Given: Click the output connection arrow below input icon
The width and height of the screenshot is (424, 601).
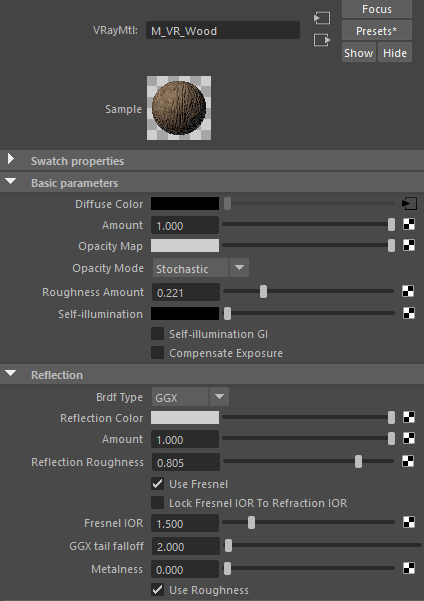Looking at the screenshot, I should 322,40.
